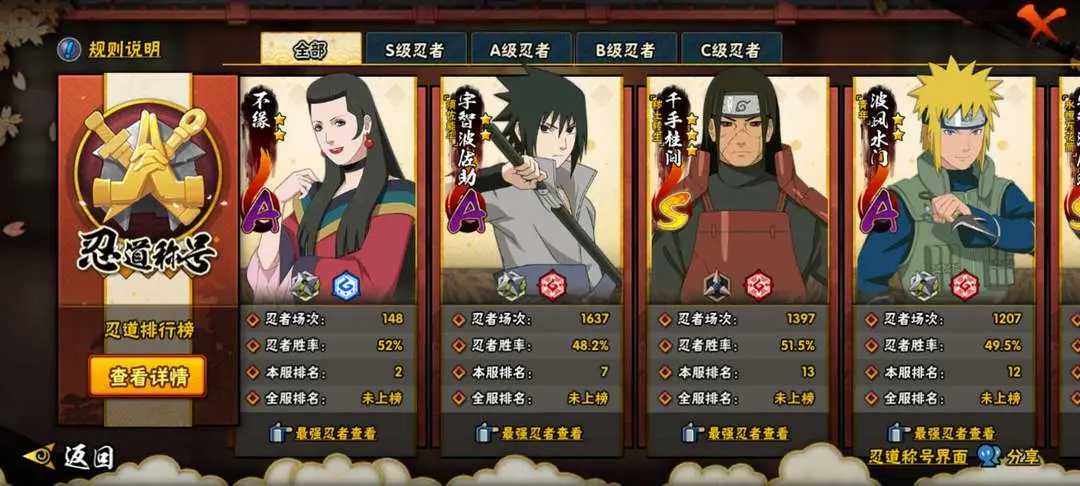Click the silver cube icon on 不缘 card
Screen dimensions: 1080x486
[304, 286]
